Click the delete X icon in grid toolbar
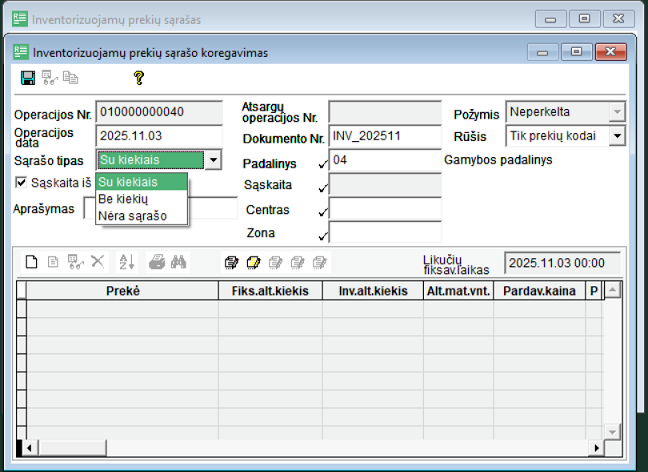 pyautogui.click(x=97, y=262)
